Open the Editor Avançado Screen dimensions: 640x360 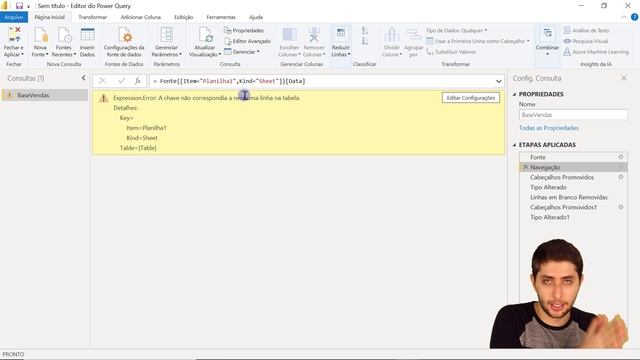(x=247, y=41)
